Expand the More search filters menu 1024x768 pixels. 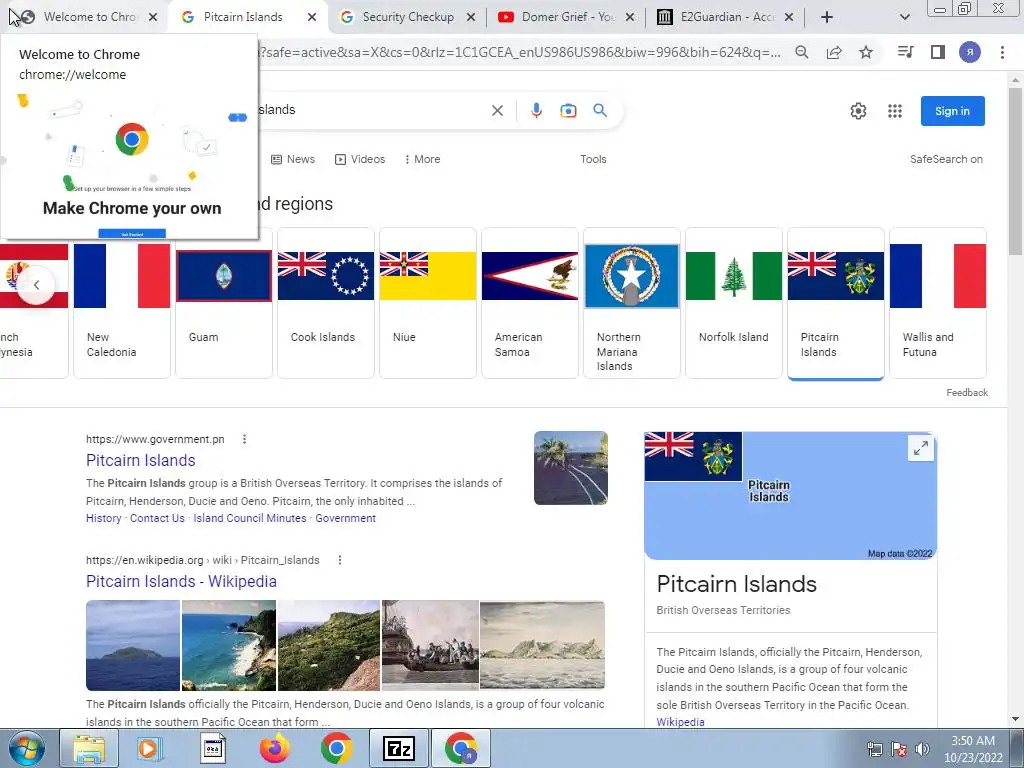click(x=422, y=159)
